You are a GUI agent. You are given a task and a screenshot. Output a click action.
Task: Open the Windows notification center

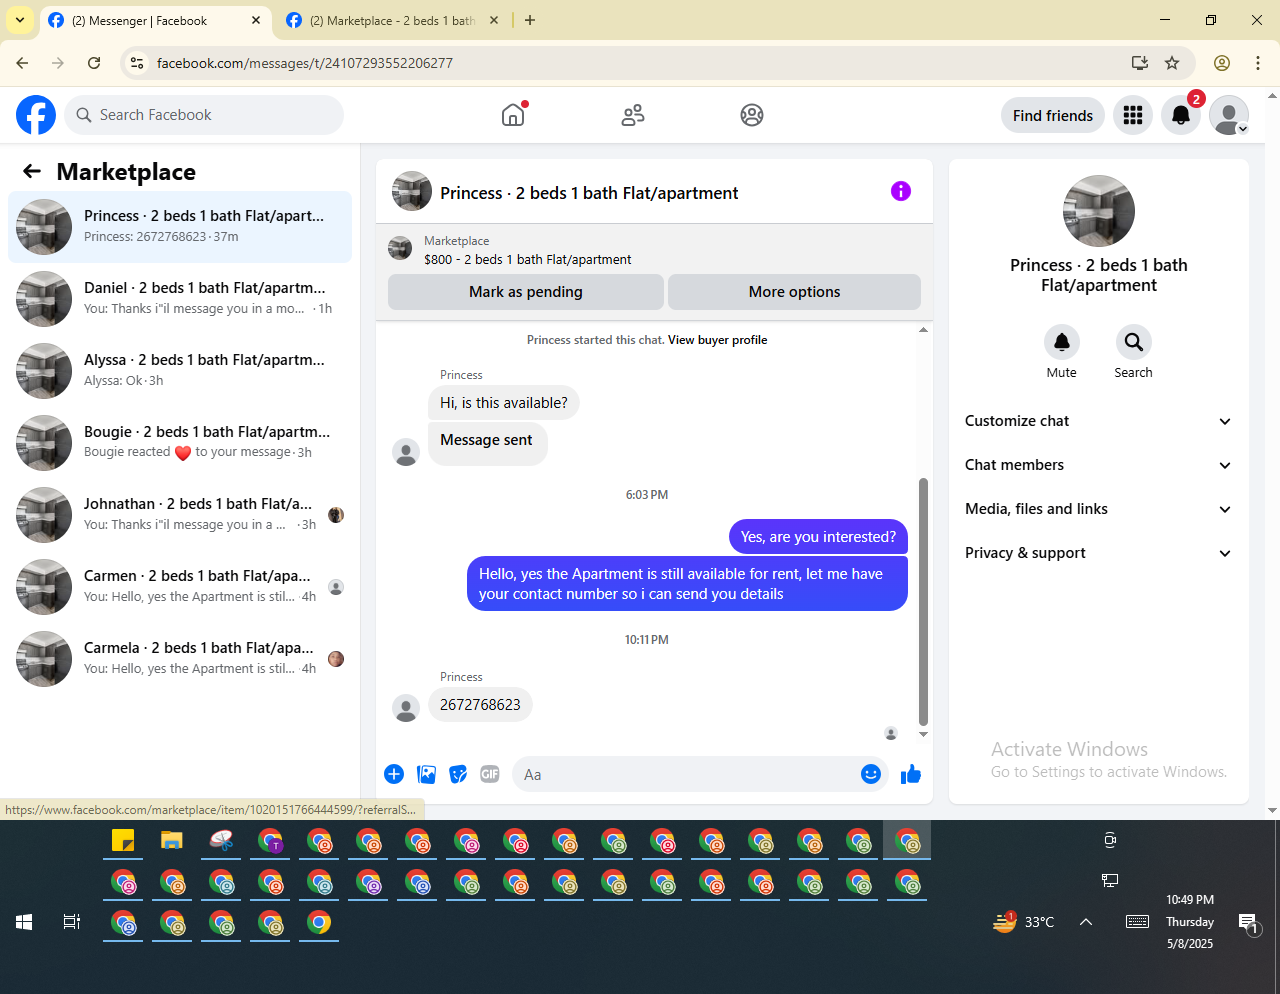(x=1248, y=923)
